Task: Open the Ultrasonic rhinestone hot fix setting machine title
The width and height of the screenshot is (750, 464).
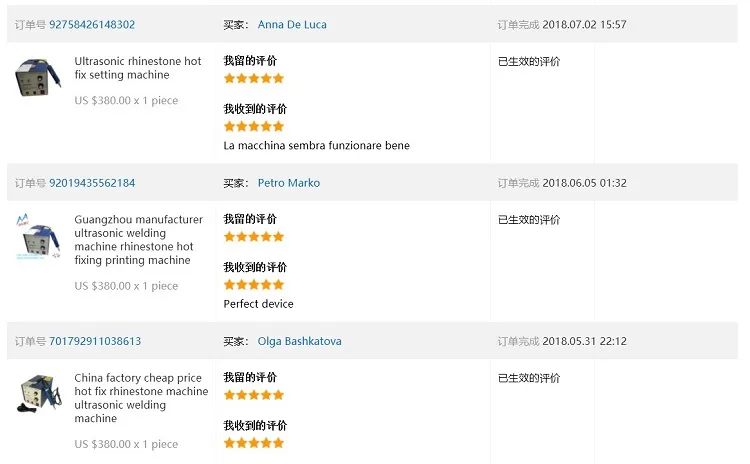Action: point(138,68)
